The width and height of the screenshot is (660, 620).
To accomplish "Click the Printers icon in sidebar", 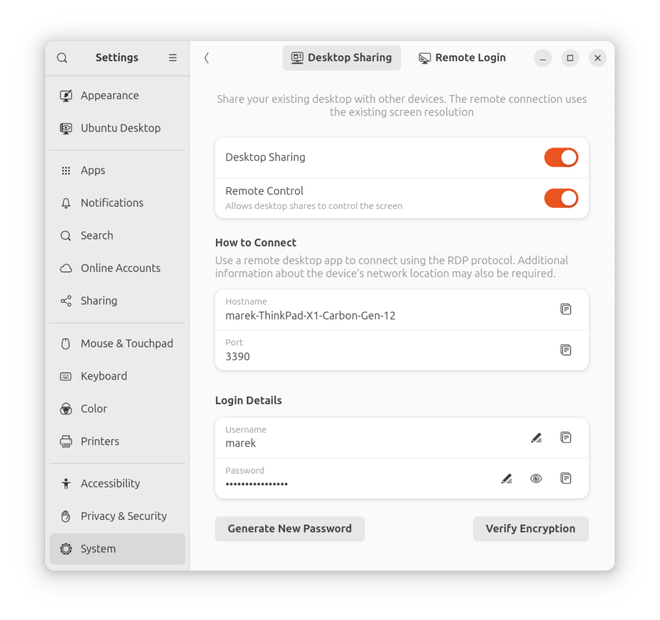I will (66, 442).
